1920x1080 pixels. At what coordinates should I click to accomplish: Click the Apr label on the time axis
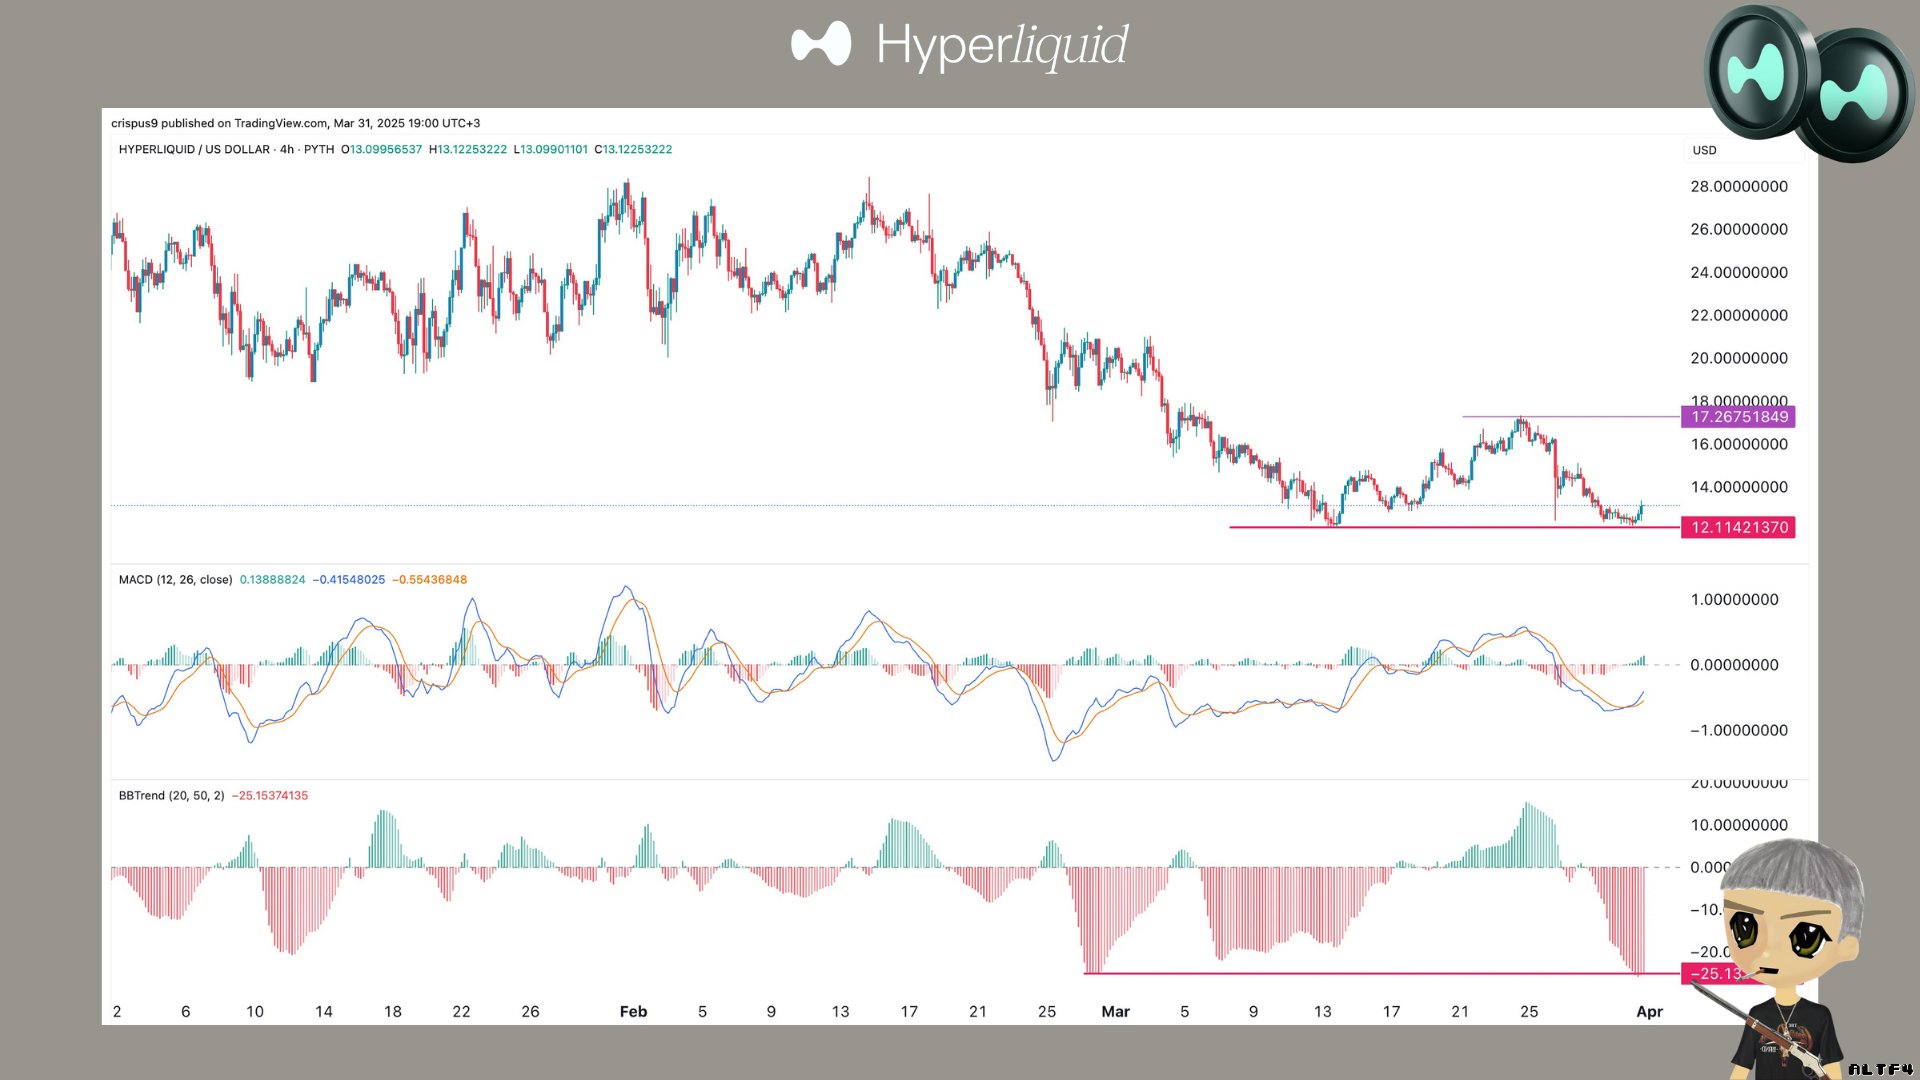(1649, 1012)
